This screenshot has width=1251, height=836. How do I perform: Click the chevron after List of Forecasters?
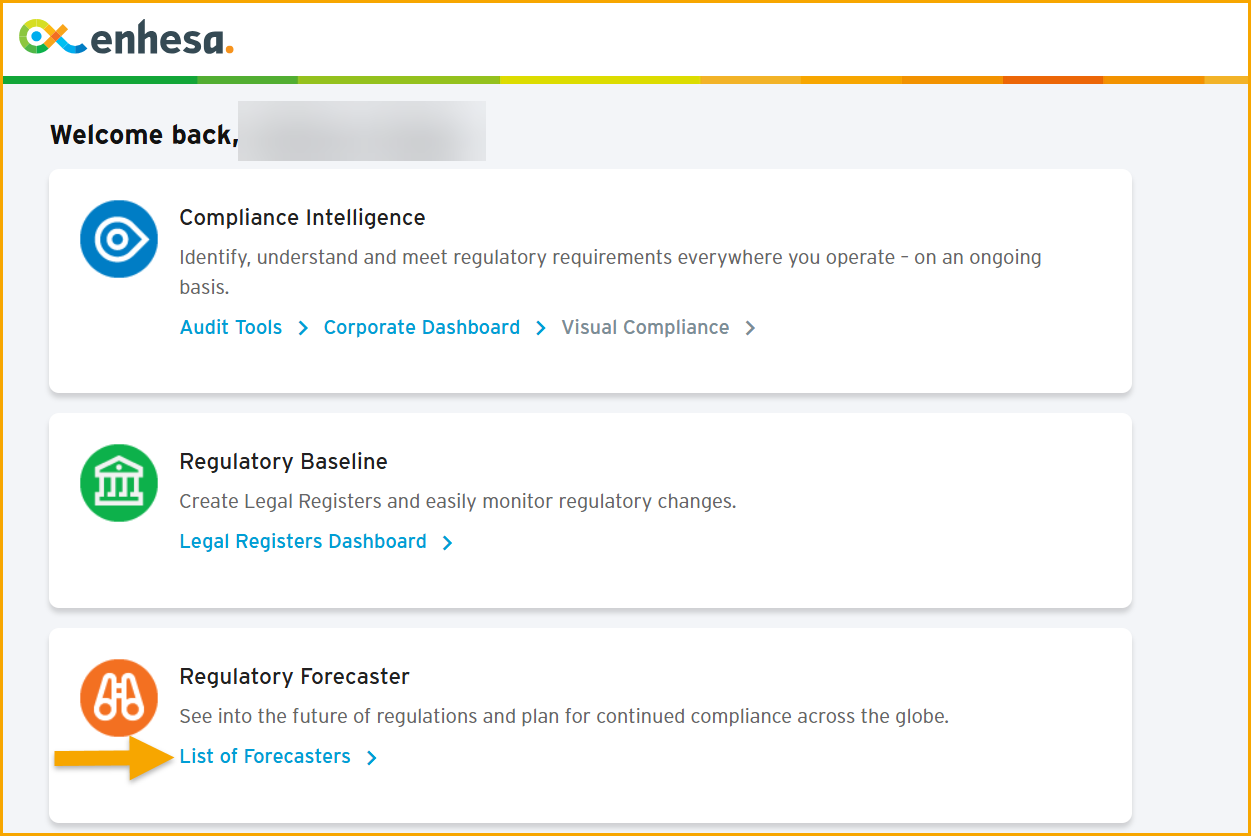[x=371, y=758]
